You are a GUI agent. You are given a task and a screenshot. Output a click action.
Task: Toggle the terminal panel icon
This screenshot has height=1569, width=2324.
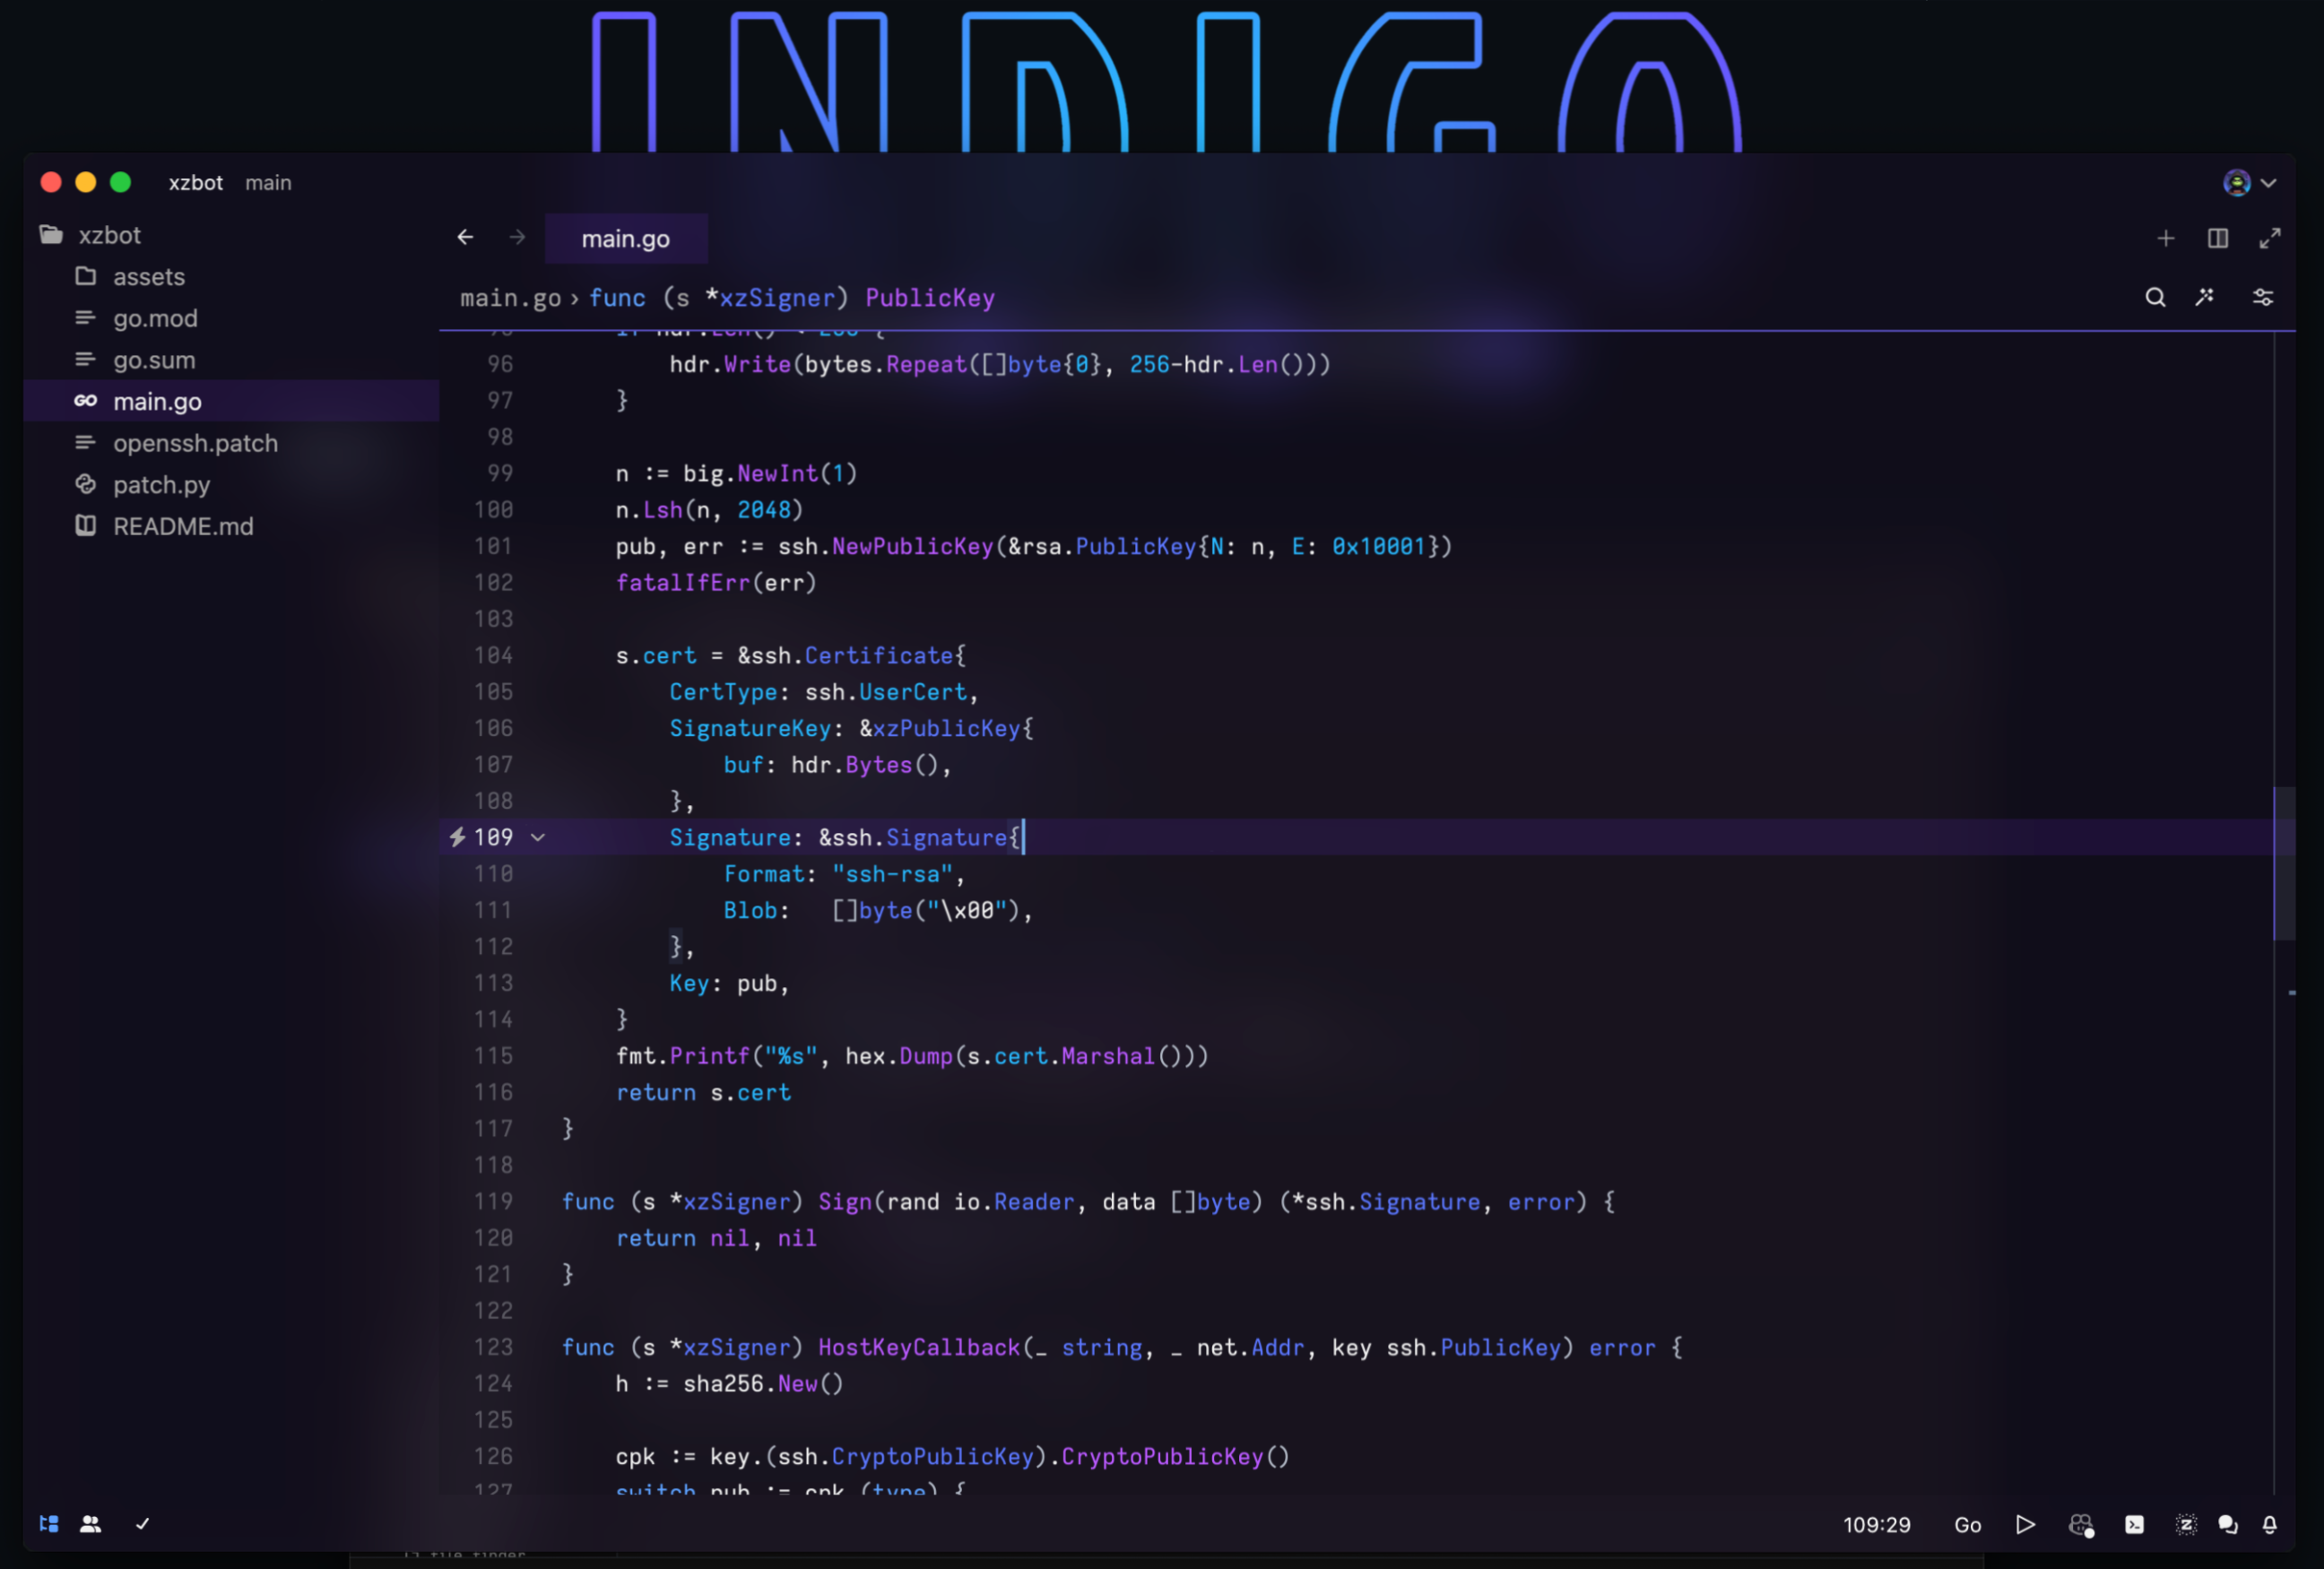(x=2134, y=1524)
